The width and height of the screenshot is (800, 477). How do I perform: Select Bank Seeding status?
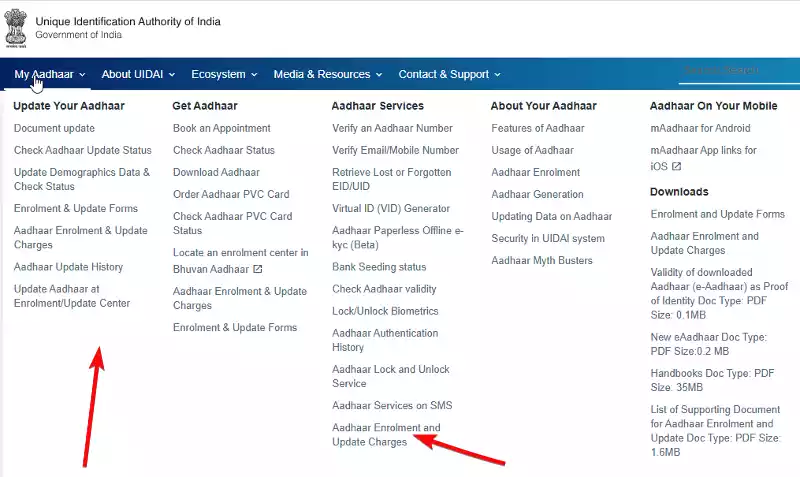pyautogui.click(x=379, y=267)
